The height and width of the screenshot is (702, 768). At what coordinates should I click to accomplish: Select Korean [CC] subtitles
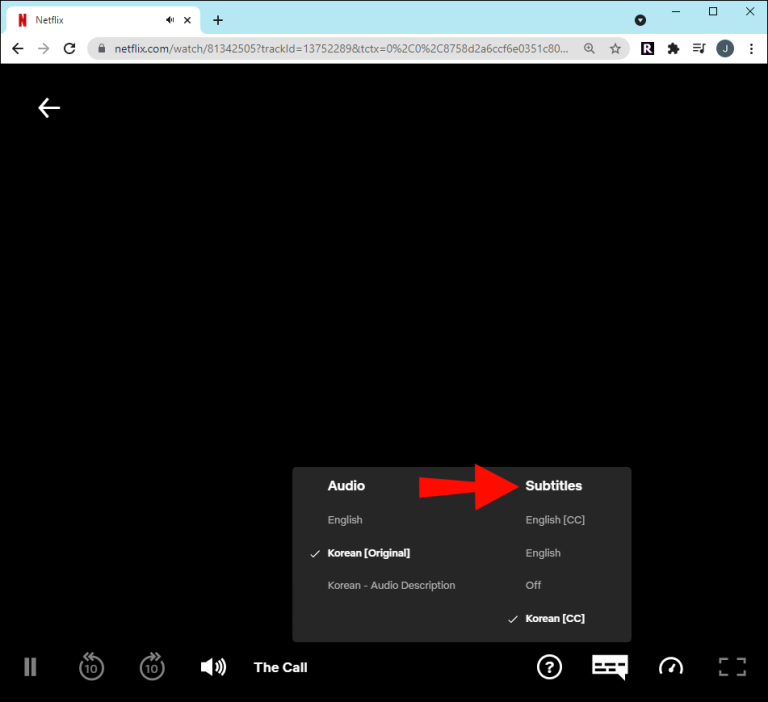click(555, 618)
